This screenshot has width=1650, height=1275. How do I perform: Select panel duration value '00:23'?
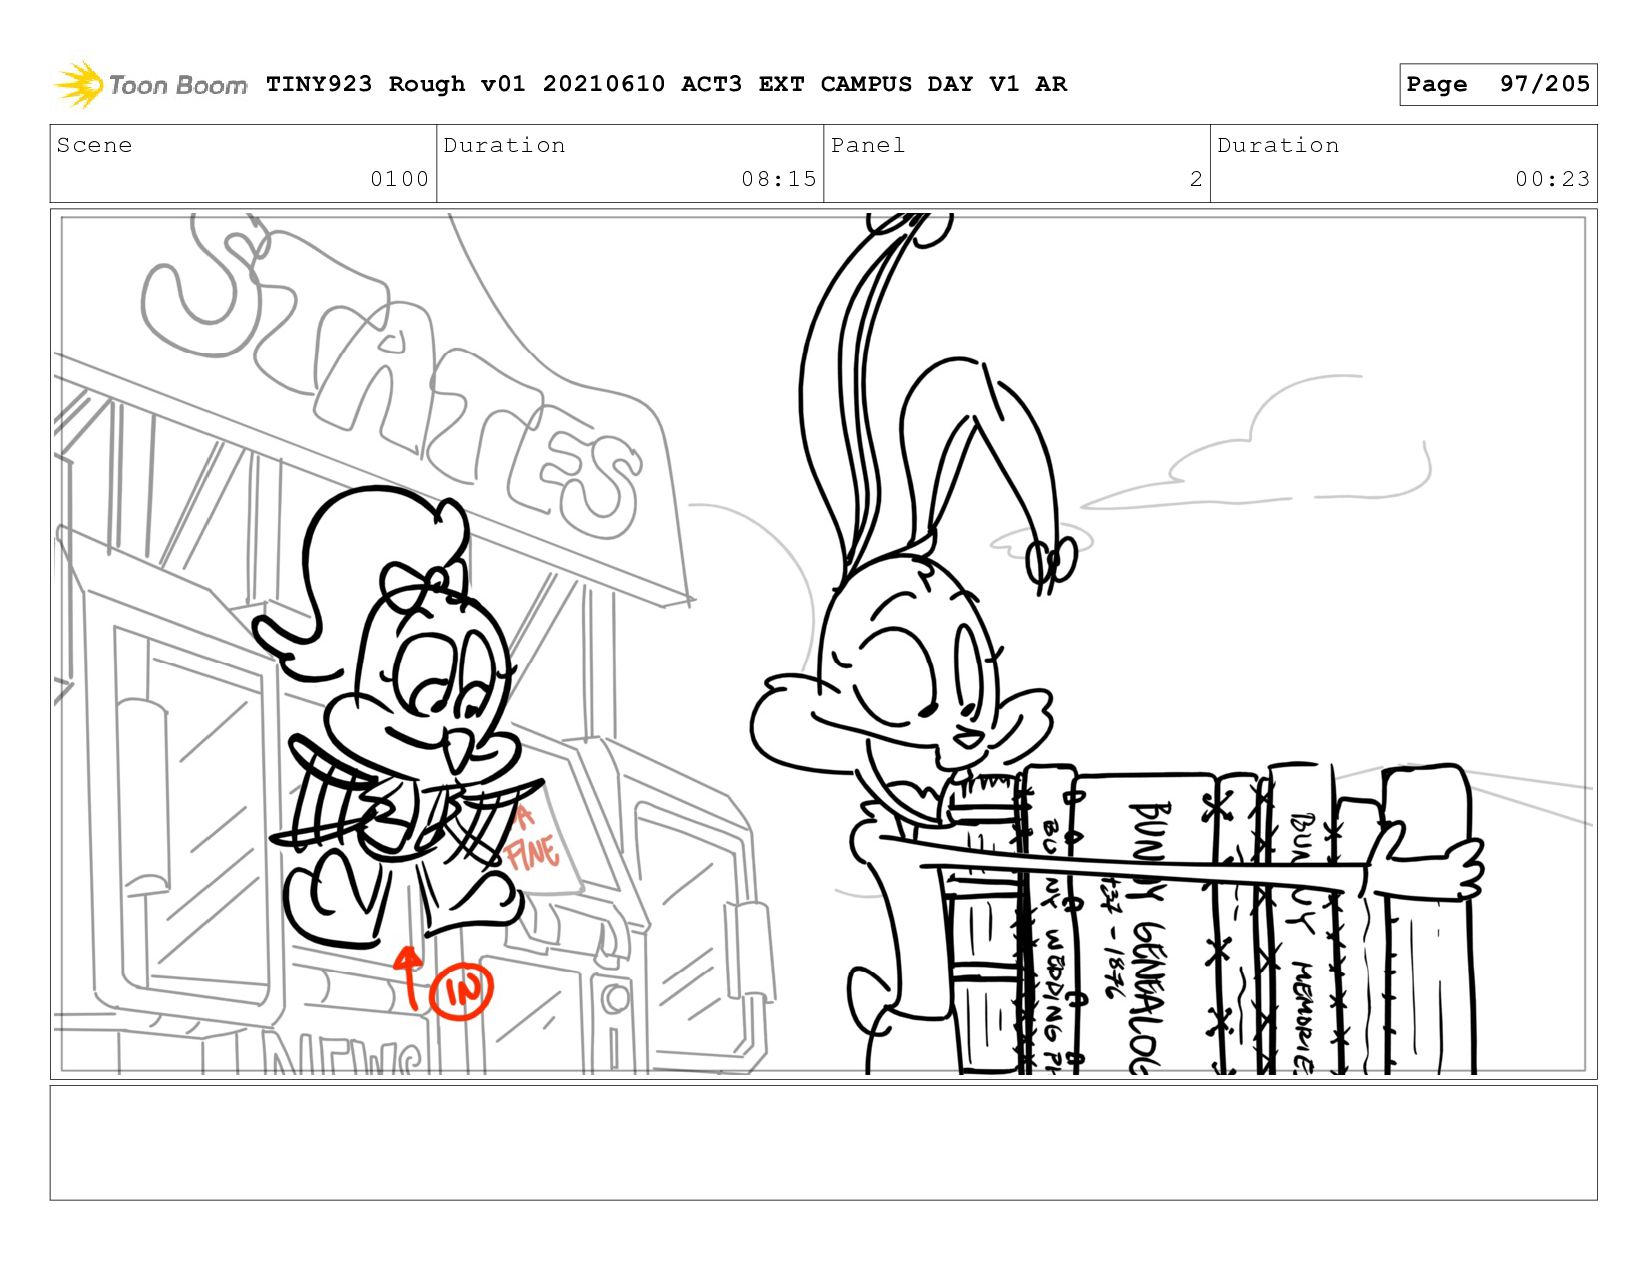(1552, 179)
